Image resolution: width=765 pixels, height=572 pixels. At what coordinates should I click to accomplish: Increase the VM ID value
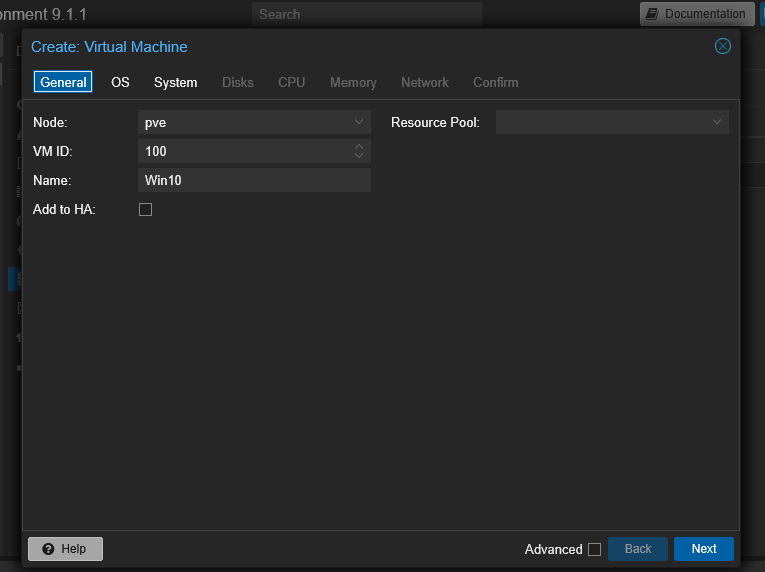coord(359,146)
